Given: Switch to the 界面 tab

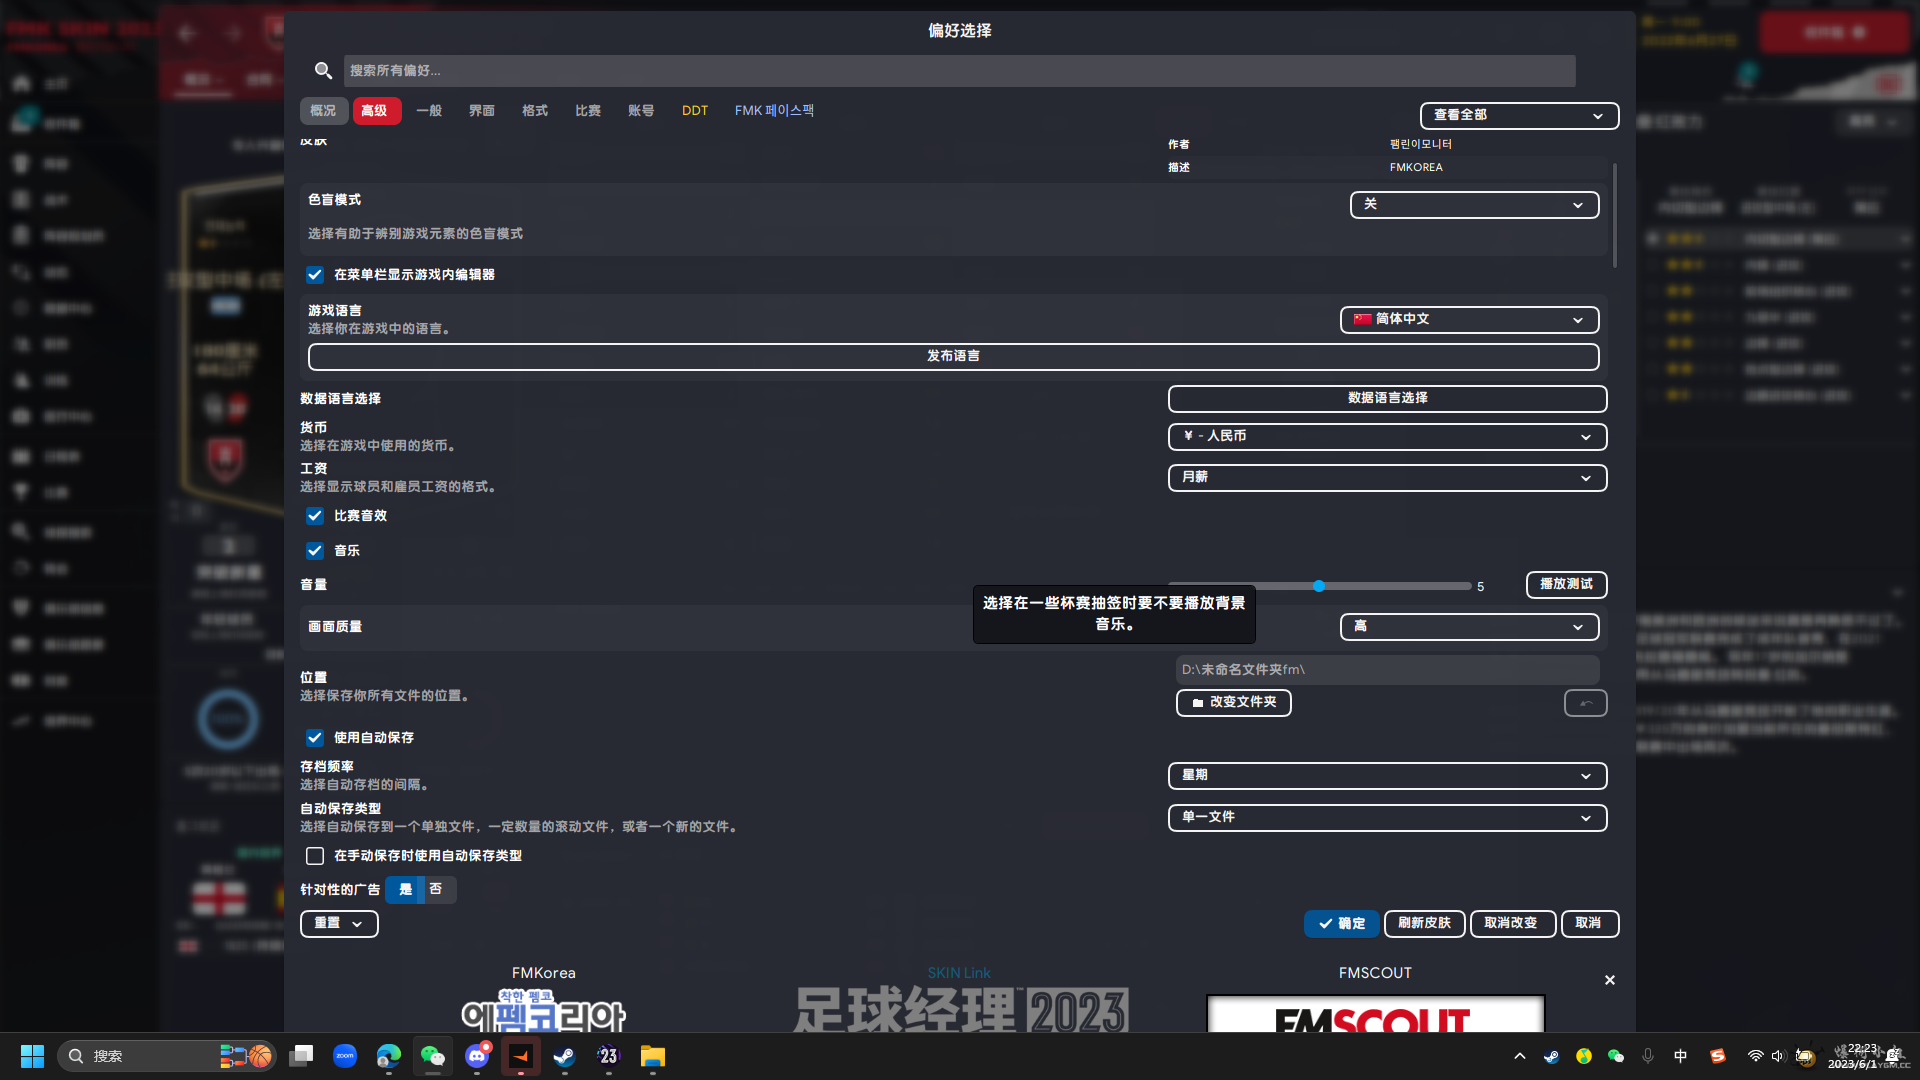Looking at the screenshot, I should 481,111.
